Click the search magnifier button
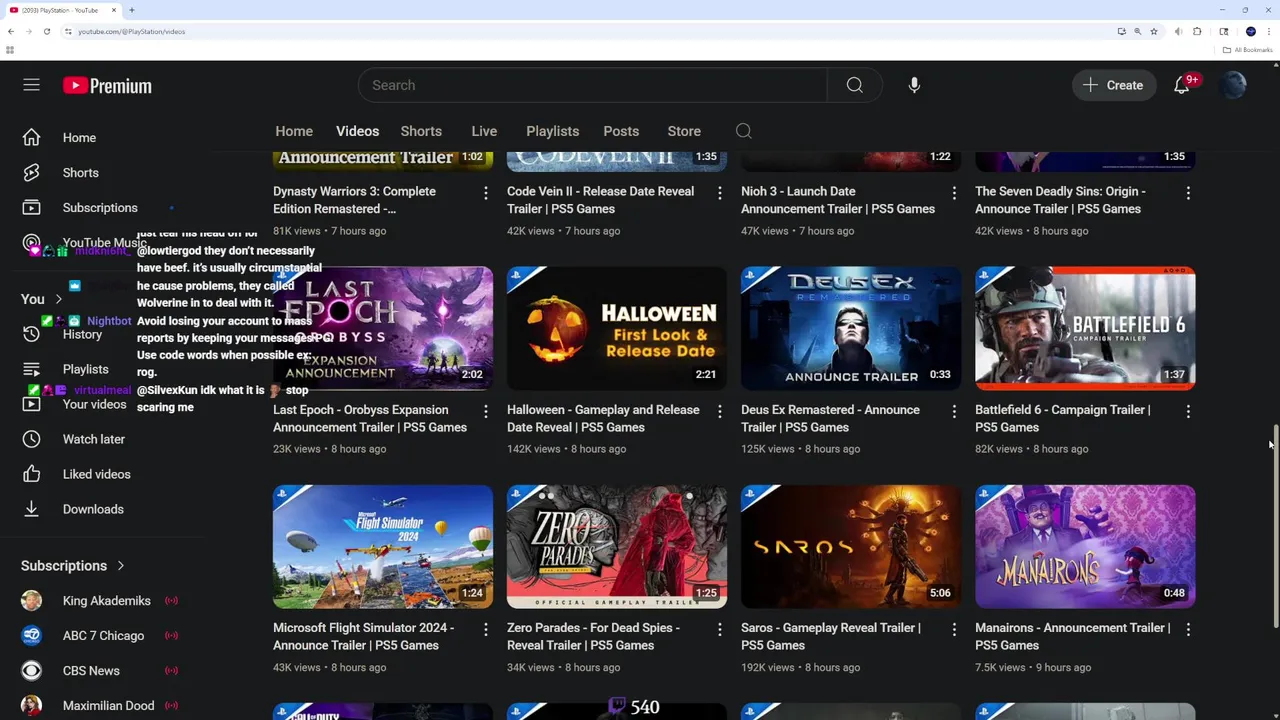 [855, 85]
